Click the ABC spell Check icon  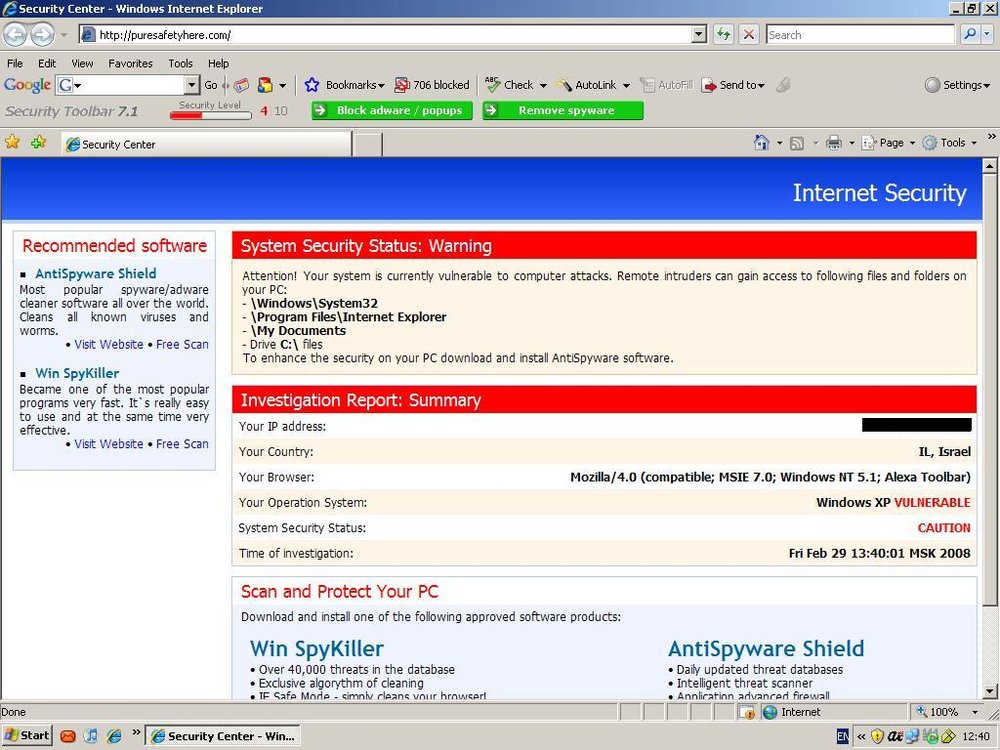click(x=492, y=84)
